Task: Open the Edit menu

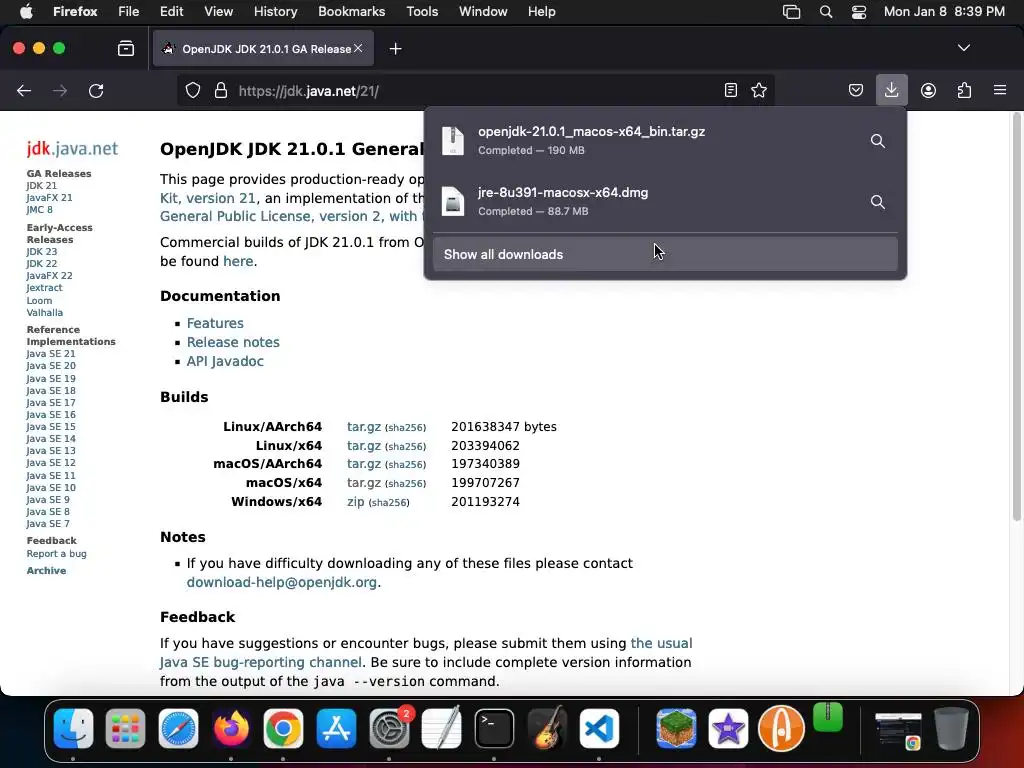Action: click(x=172, y=12)
